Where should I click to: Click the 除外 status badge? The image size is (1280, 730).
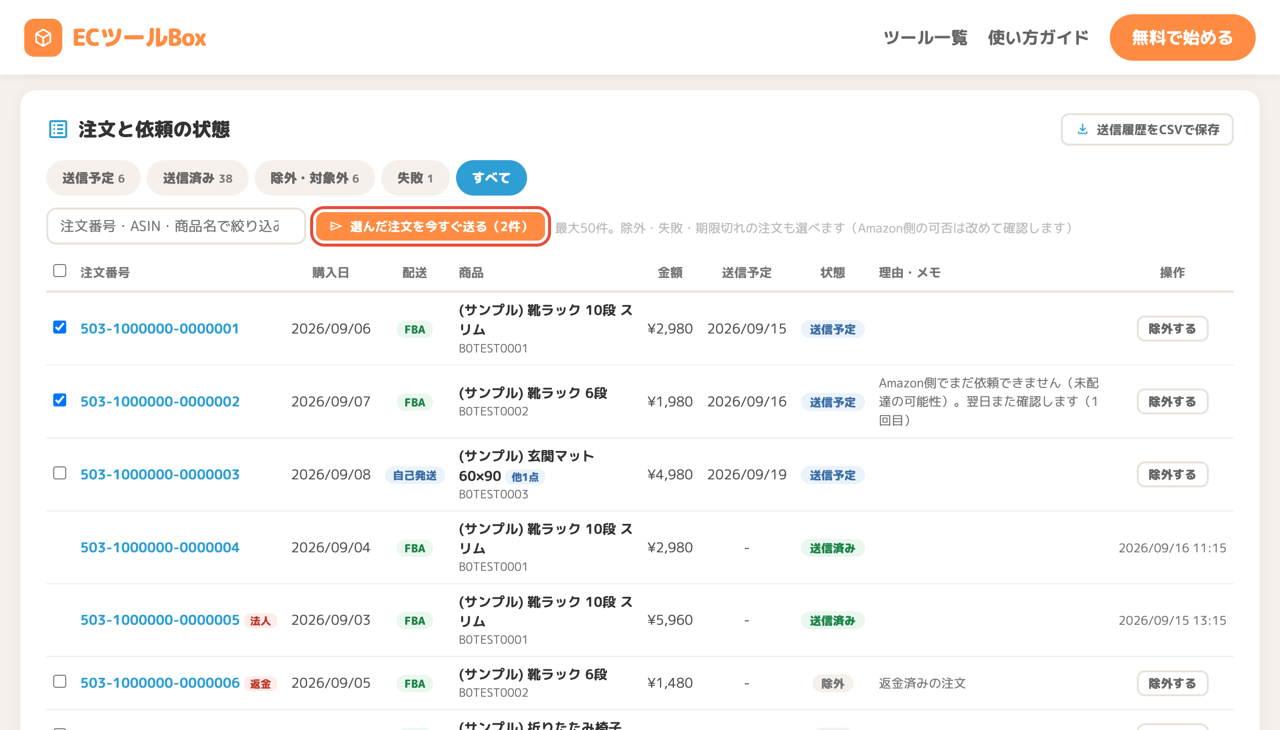click(x=832, y=684)
